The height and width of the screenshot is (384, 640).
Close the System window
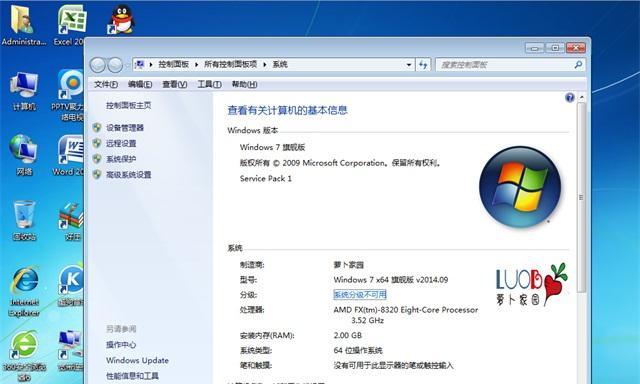[x=576, y=48]
